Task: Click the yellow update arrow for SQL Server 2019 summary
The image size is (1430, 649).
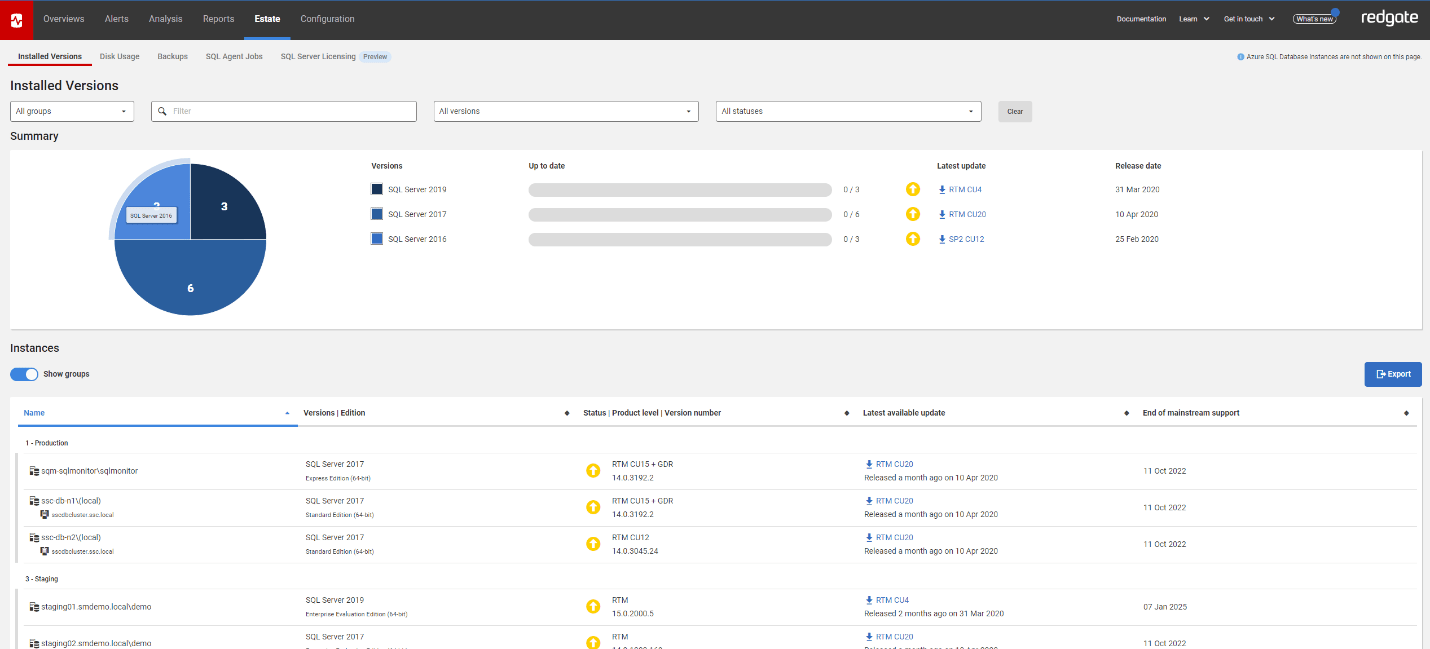Action: pos(912,189)
